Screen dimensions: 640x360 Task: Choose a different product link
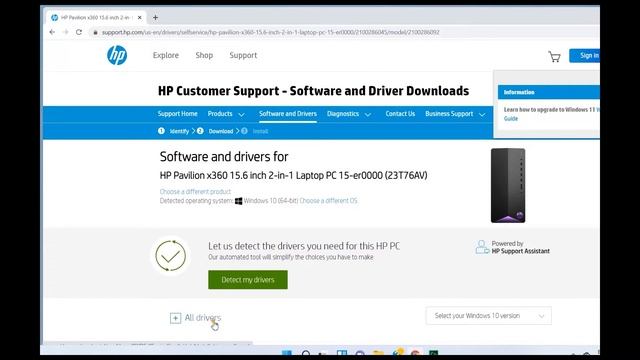(195, 191)
